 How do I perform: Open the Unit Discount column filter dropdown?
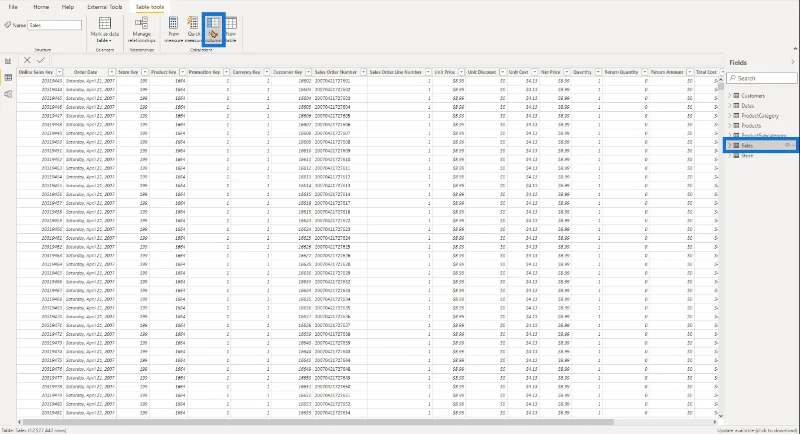pyautogui.click(x=503, y=72)
